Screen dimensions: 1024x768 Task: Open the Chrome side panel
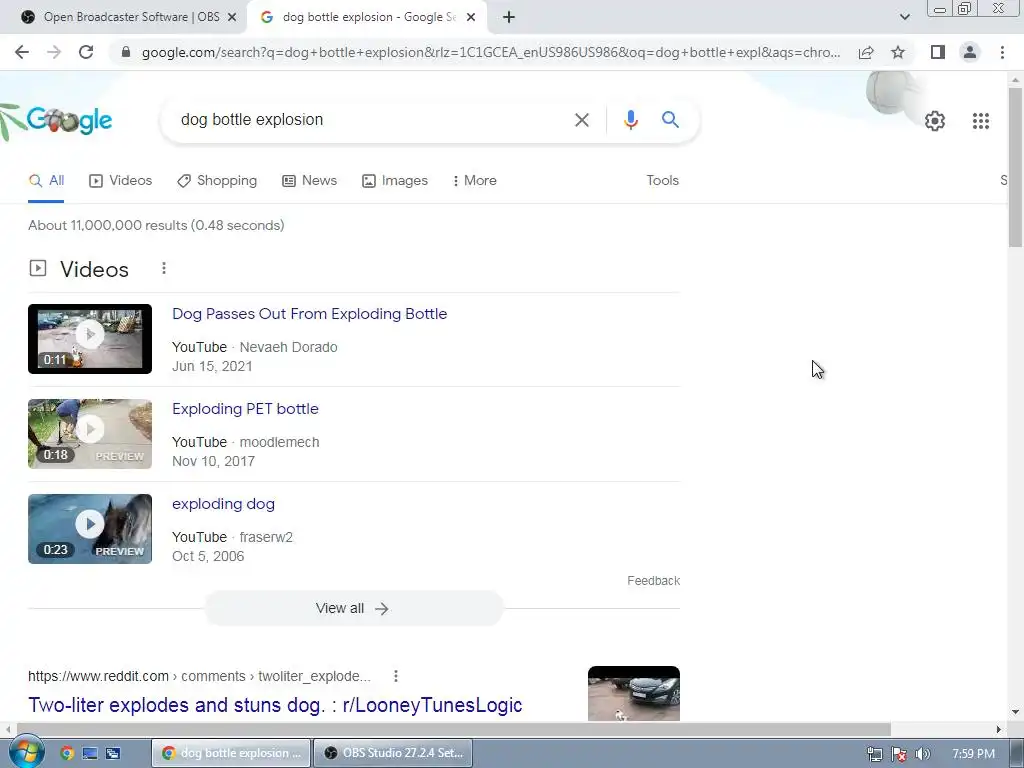(x=938, y=52)
